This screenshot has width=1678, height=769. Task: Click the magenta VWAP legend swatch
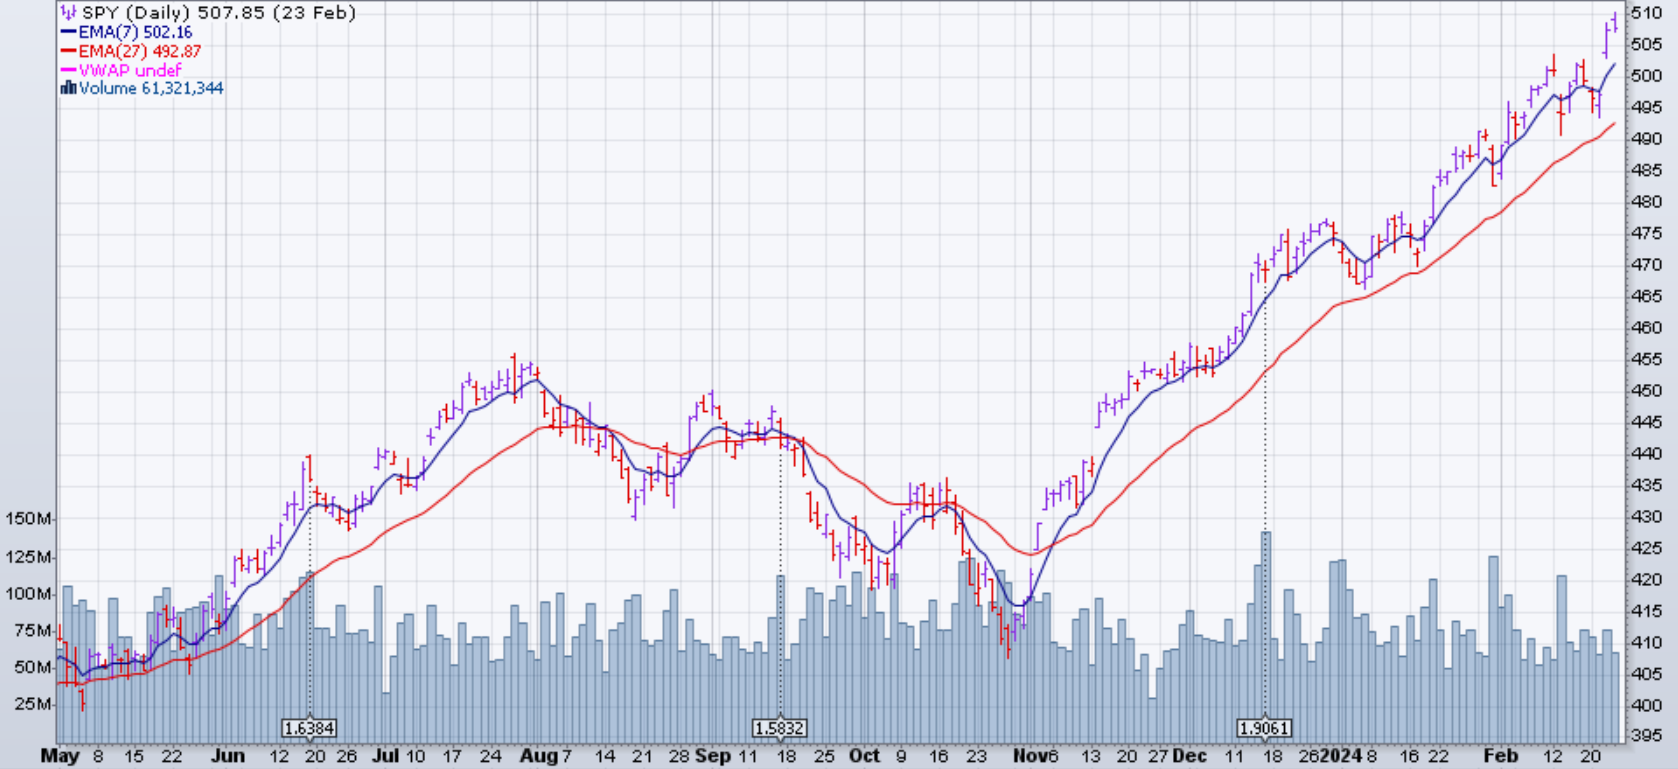[x=68, y=70]
